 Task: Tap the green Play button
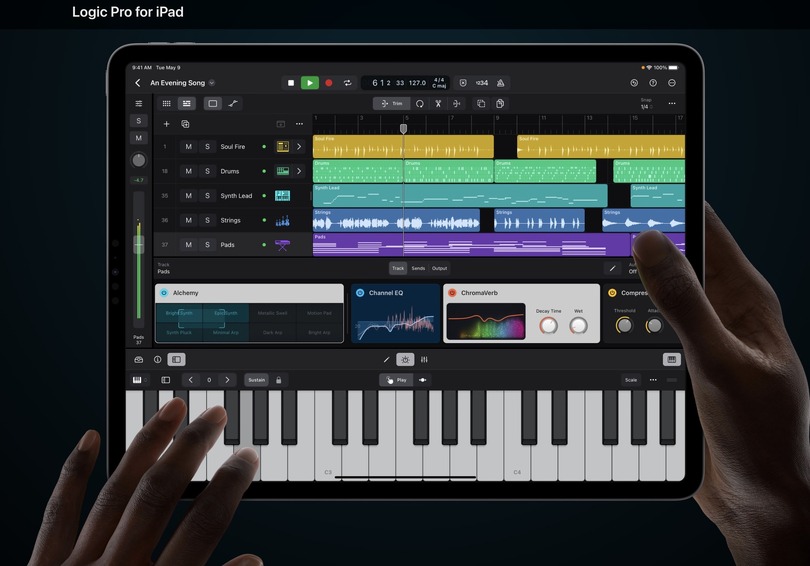point(310,83)
